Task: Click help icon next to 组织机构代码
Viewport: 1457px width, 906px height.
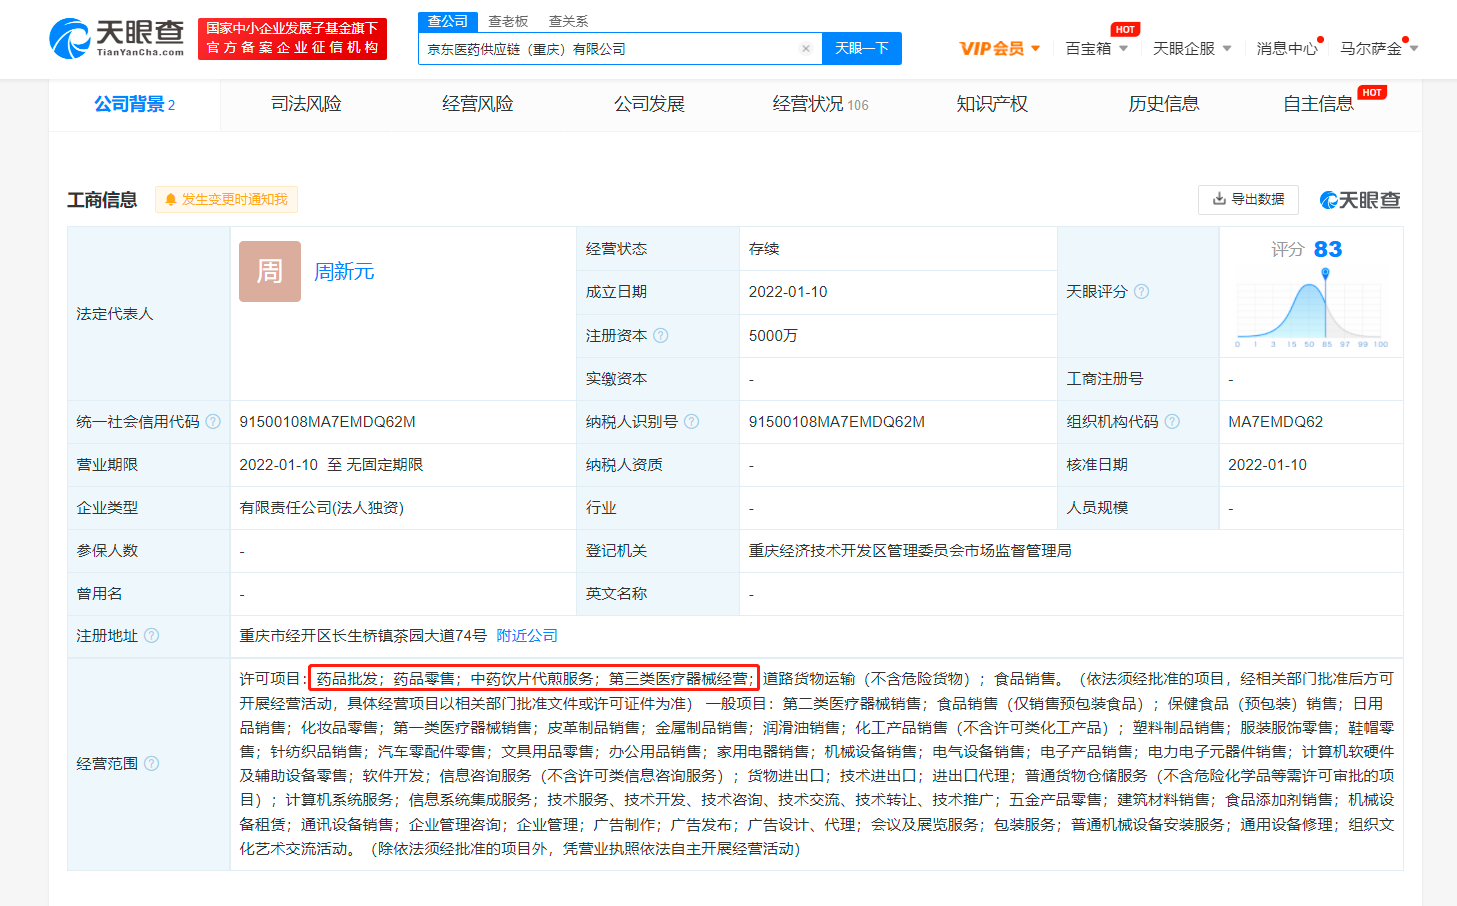Action: pyautogui.click(x=1173, y=422)
